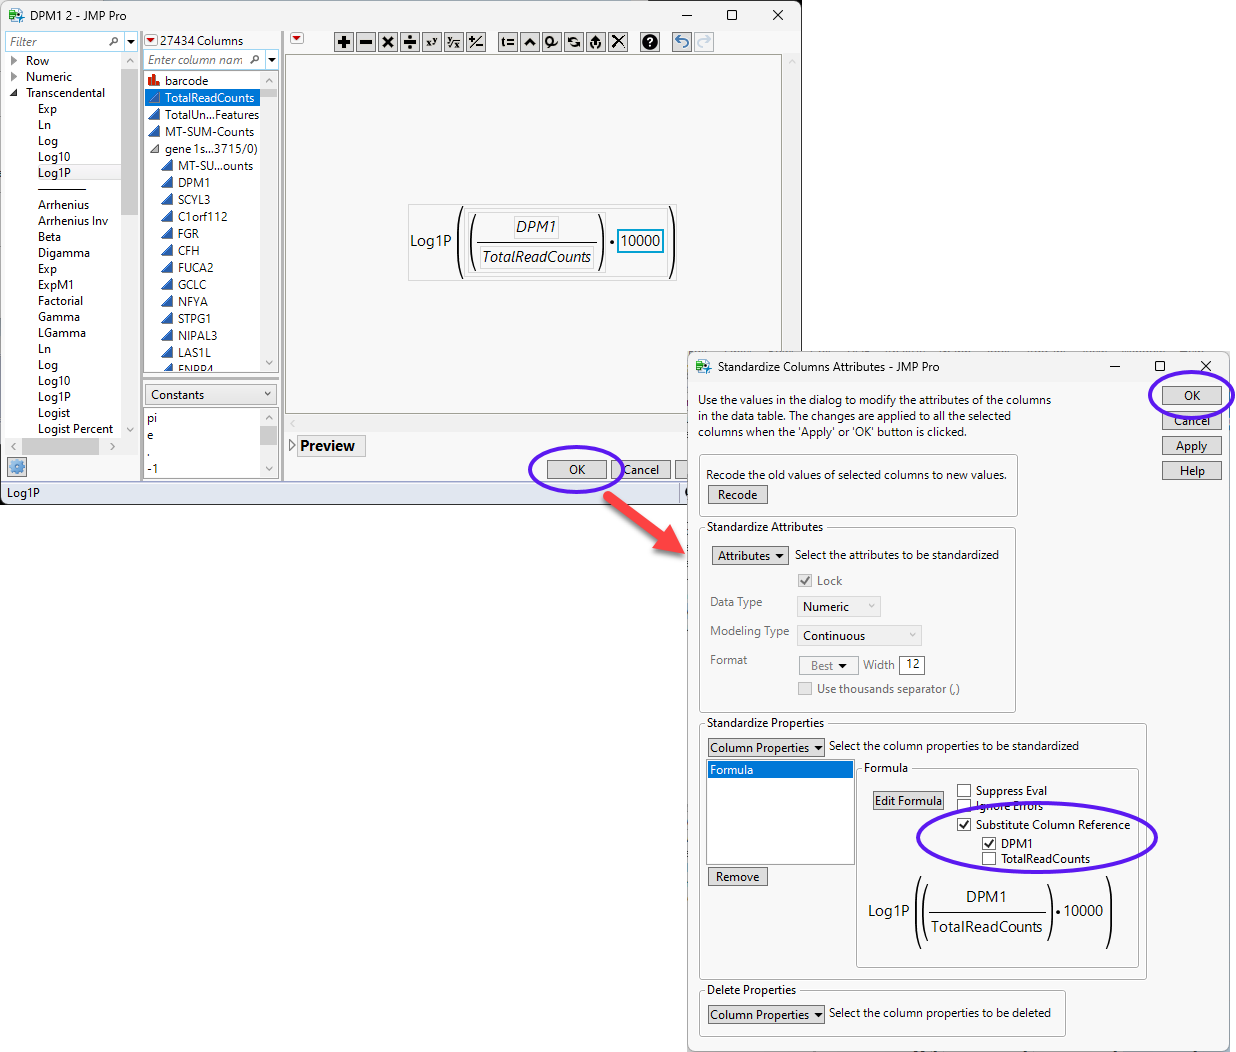Click the Apply button
Viewport: 1236px width, 1052px height.
[x=1192, y=446]
